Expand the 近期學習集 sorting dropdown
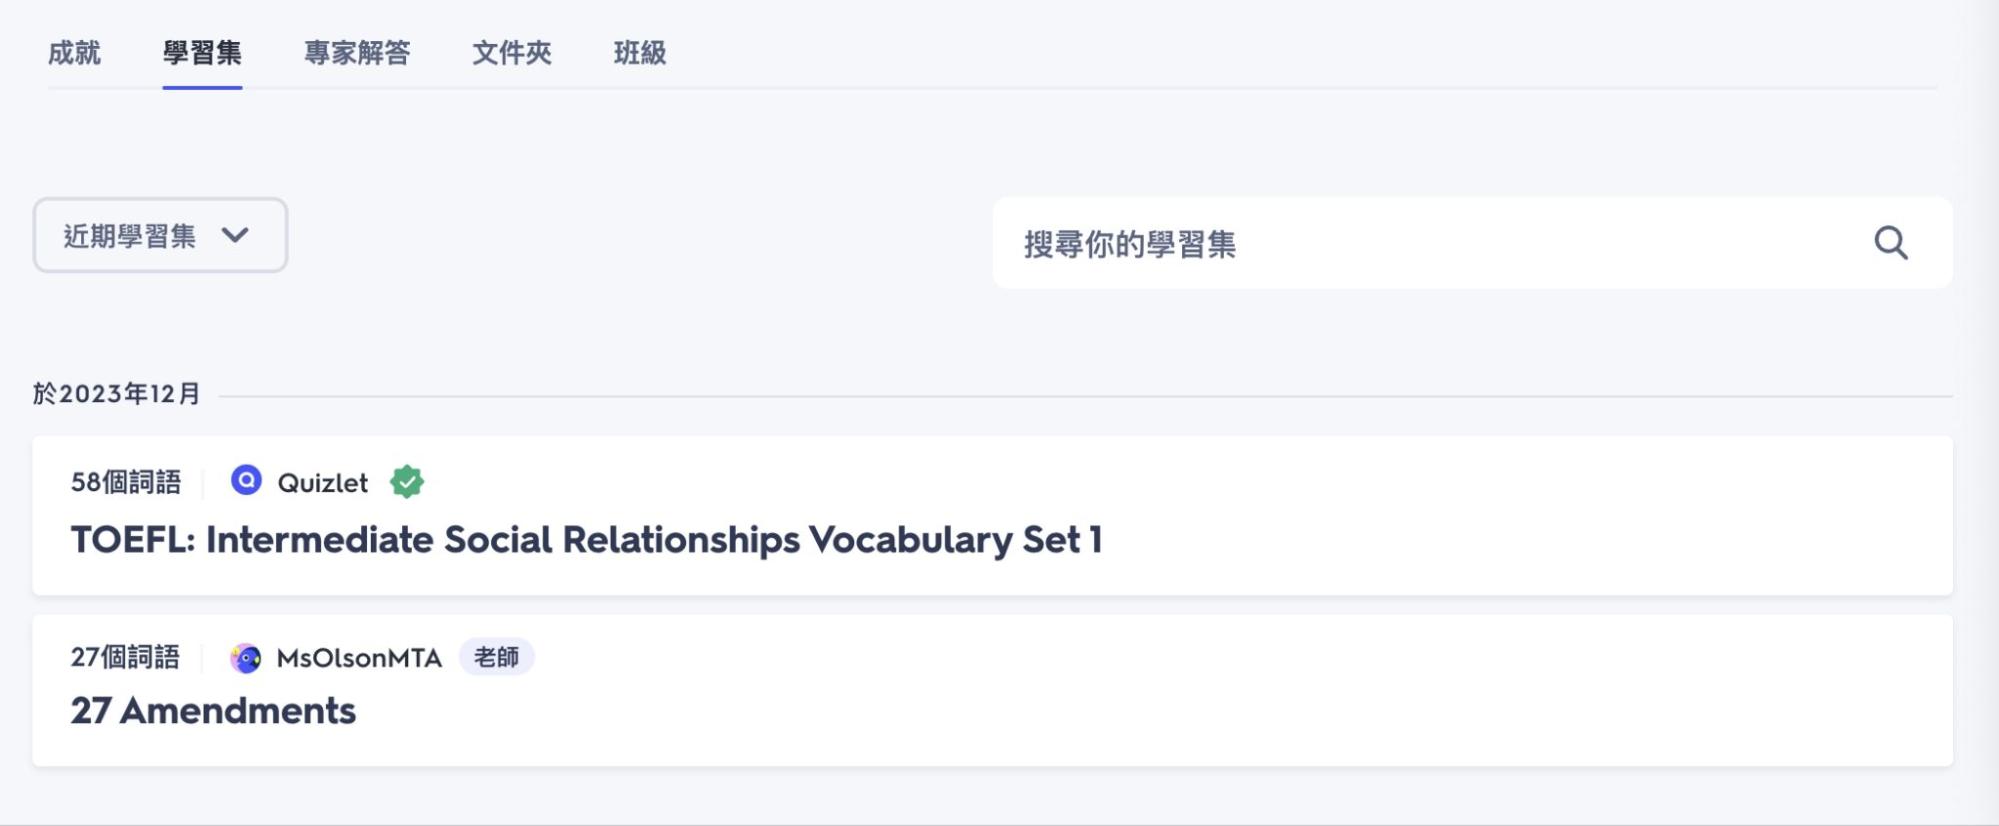 point(158,236)
